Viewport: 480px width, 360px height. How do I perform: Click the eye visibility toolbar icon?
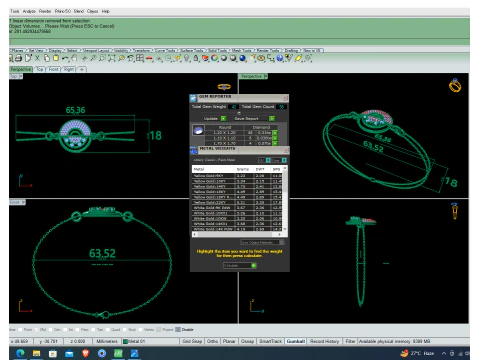pyautogui.click(x=261, y=58)
